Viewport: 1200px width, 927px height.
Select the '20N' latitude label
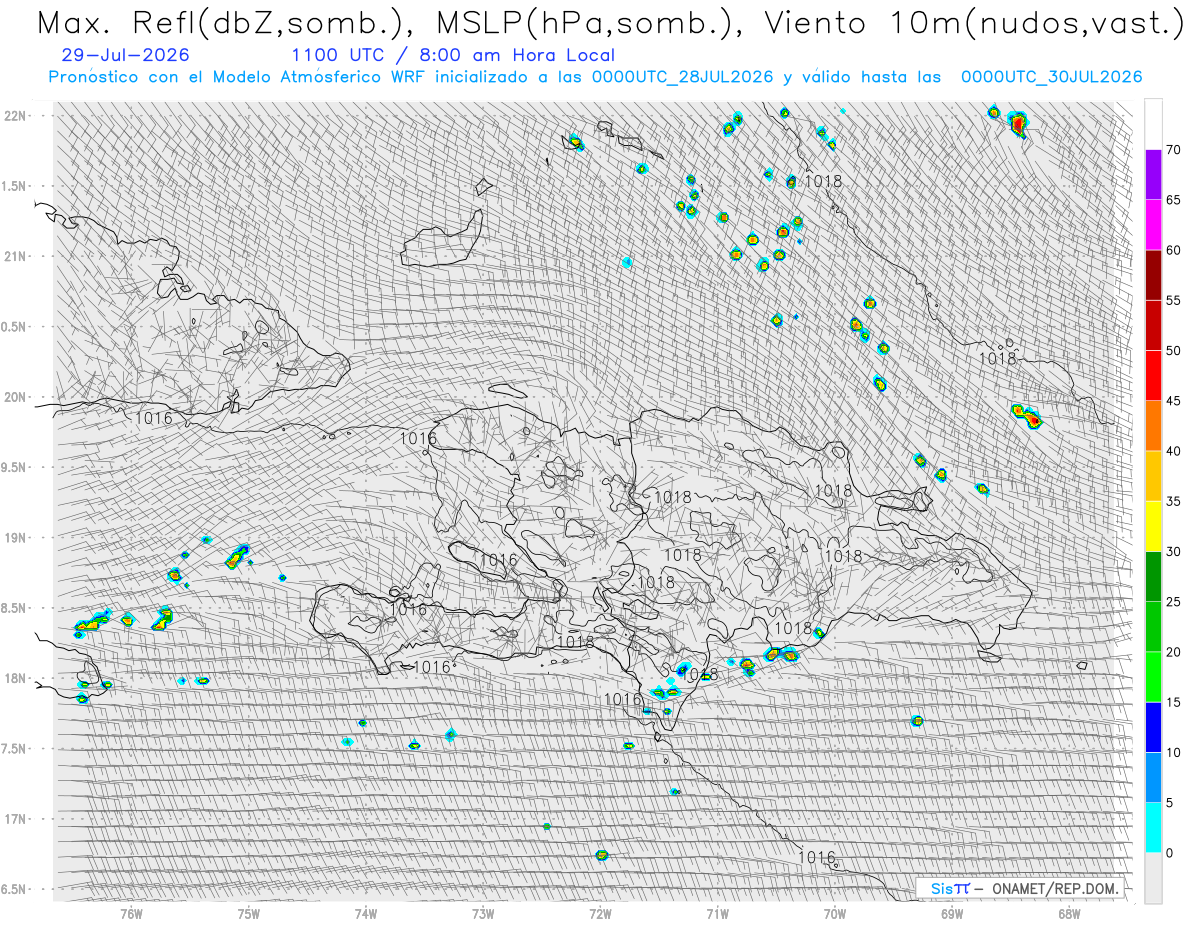click(x=17, y=397)
